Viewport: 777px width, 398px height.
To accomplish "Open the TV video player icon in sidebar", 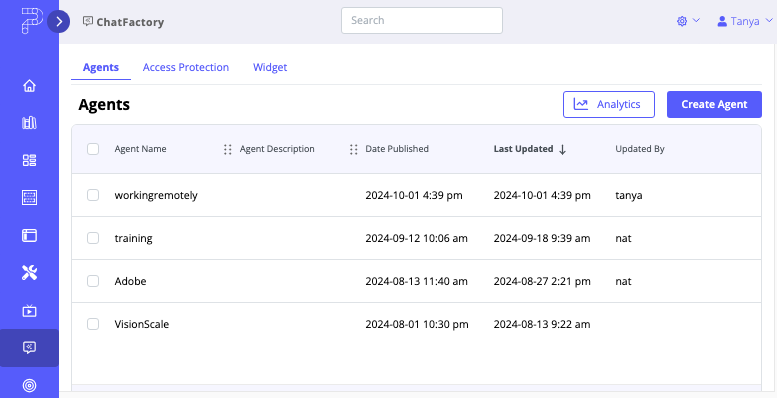I will [29, 311].
